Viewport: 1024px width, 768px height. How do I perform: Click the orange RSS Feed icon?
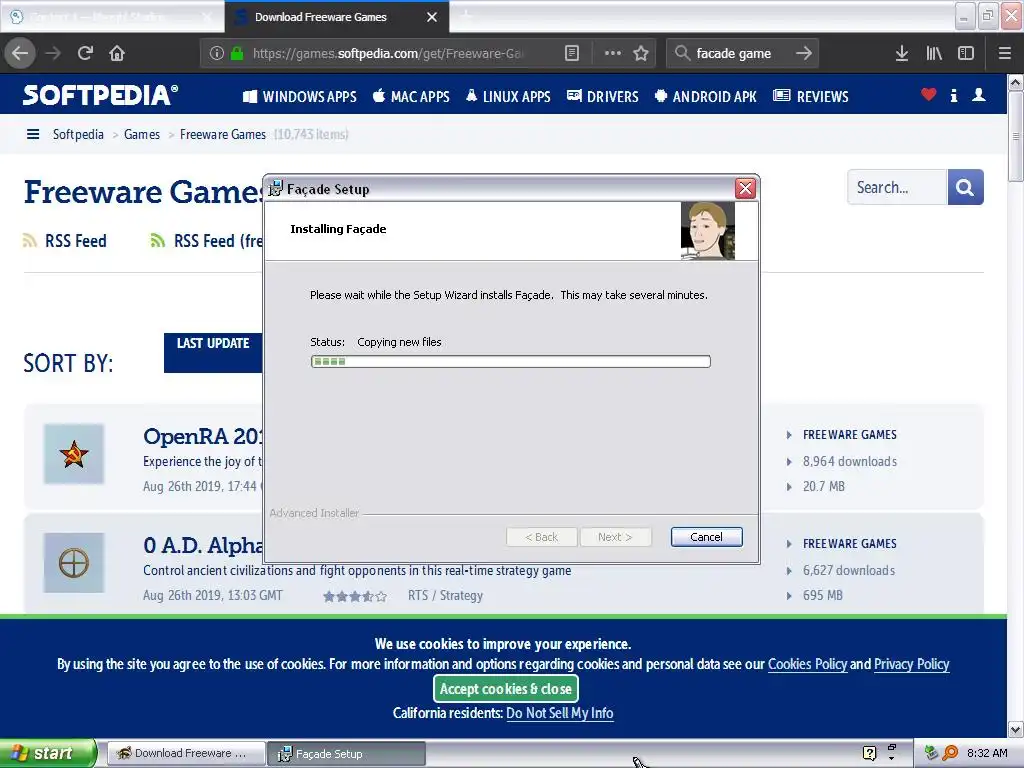pyautogui.click(x=30, y=241)
